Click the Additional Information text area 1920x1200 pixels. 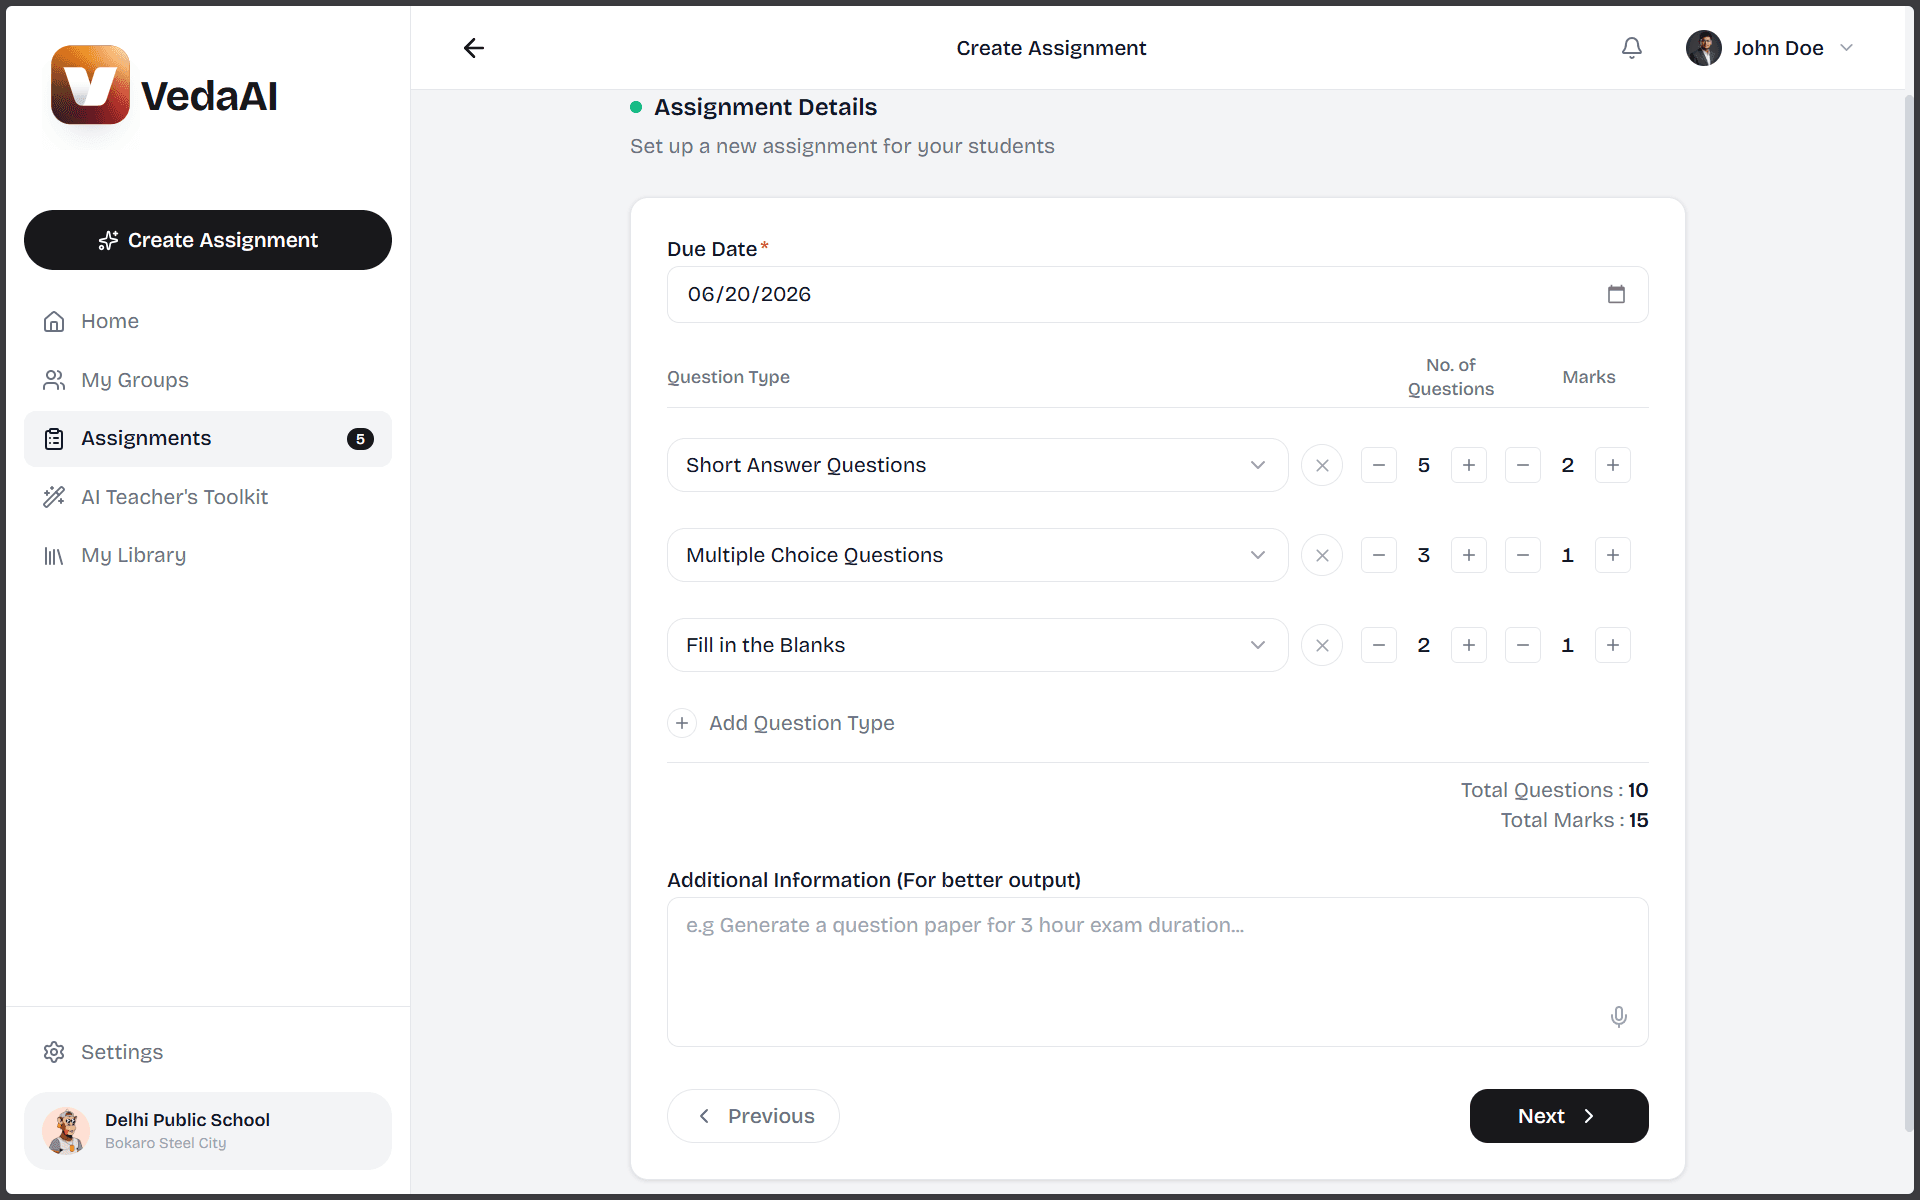(x=1157, y=972)
